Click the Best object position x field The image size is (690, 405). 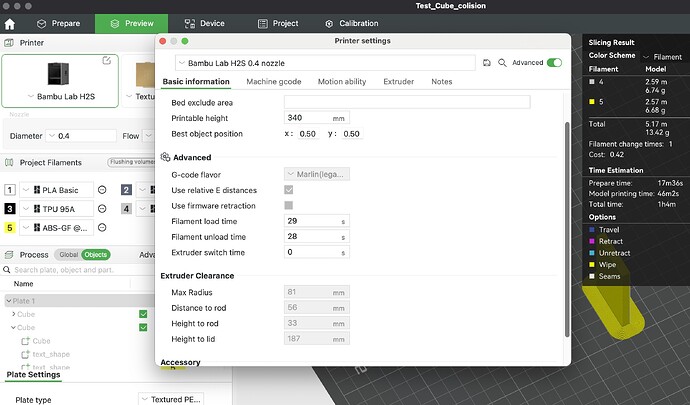click(308, 134)
